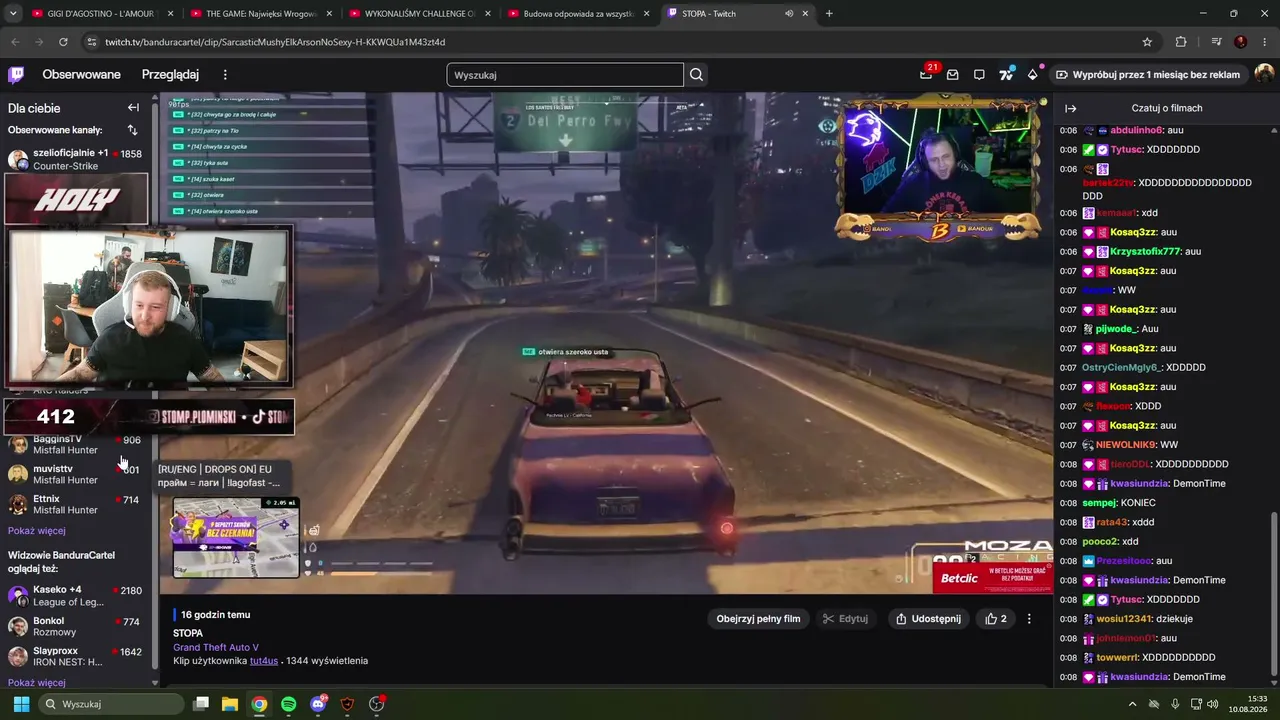Open the Chrome profile avatar
This screenshot has height=720, width=1280.
point(1241,42)
